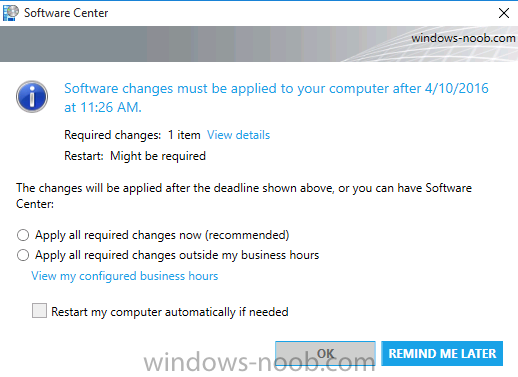
Task: Click the 'Restart: Might be required' text
Action: pyautogui.click(x=135, y=156)
